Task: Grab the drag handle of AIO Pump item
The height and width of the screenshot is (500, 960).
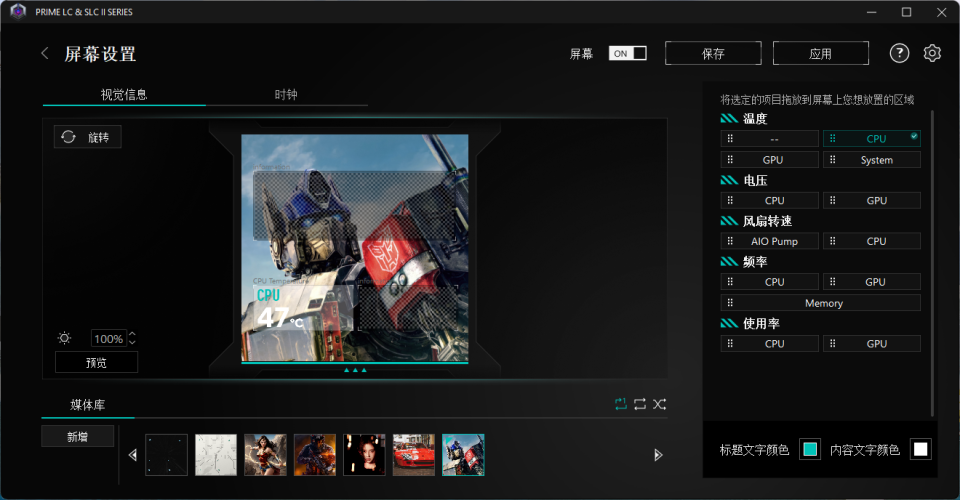Action: click(x=730, y=241)
